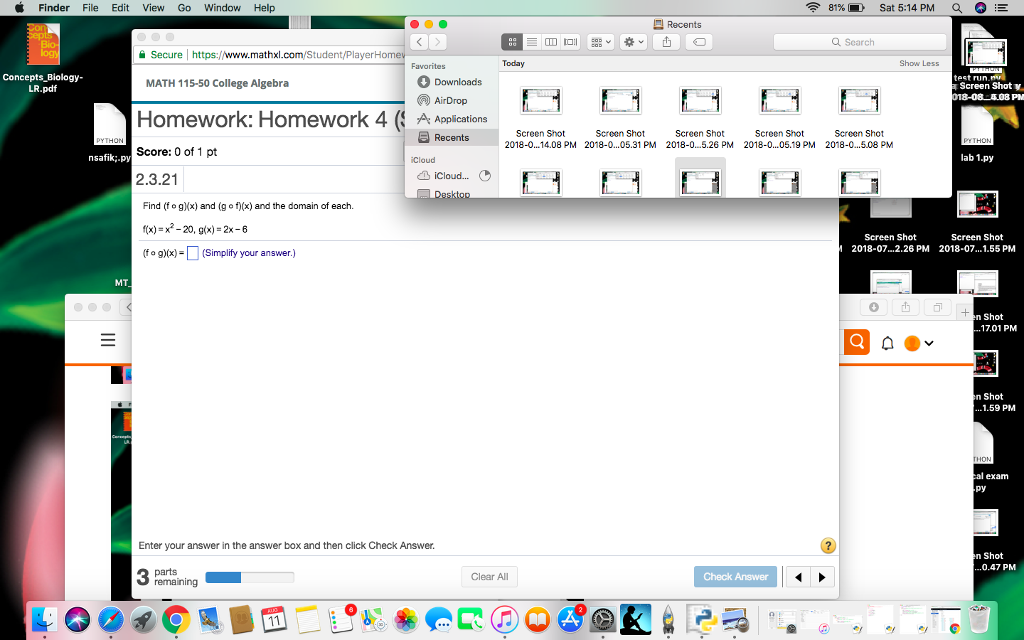Click the Clear All button
Viewport: 1024px width, 640px height.
489,577
